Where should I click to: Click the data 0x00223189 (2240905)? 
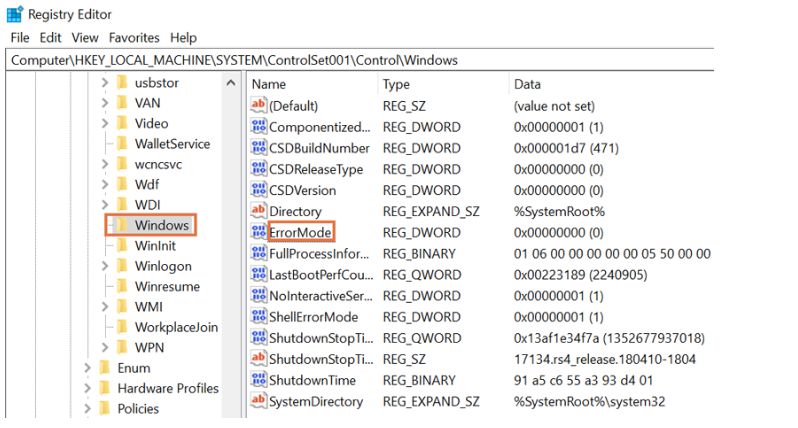point(580,275)
